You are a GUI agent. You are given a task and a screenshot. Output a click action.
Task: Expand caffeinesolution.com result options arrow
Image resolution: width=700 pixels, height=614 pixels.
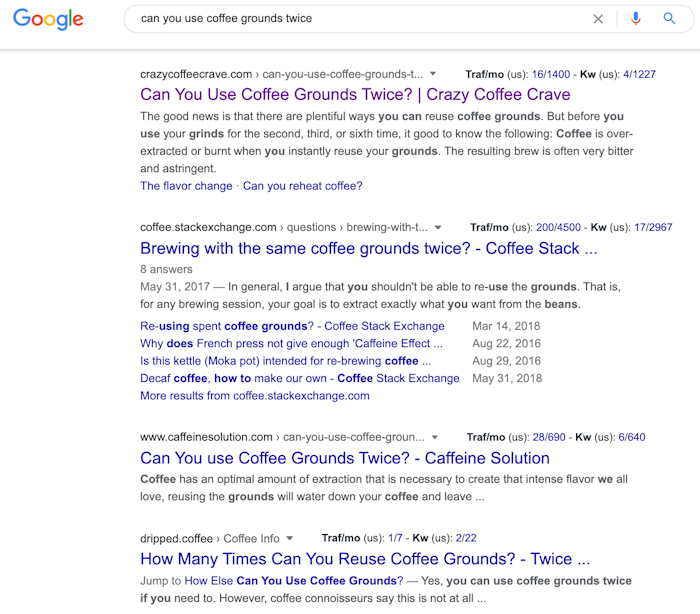(x=434, y=438)
